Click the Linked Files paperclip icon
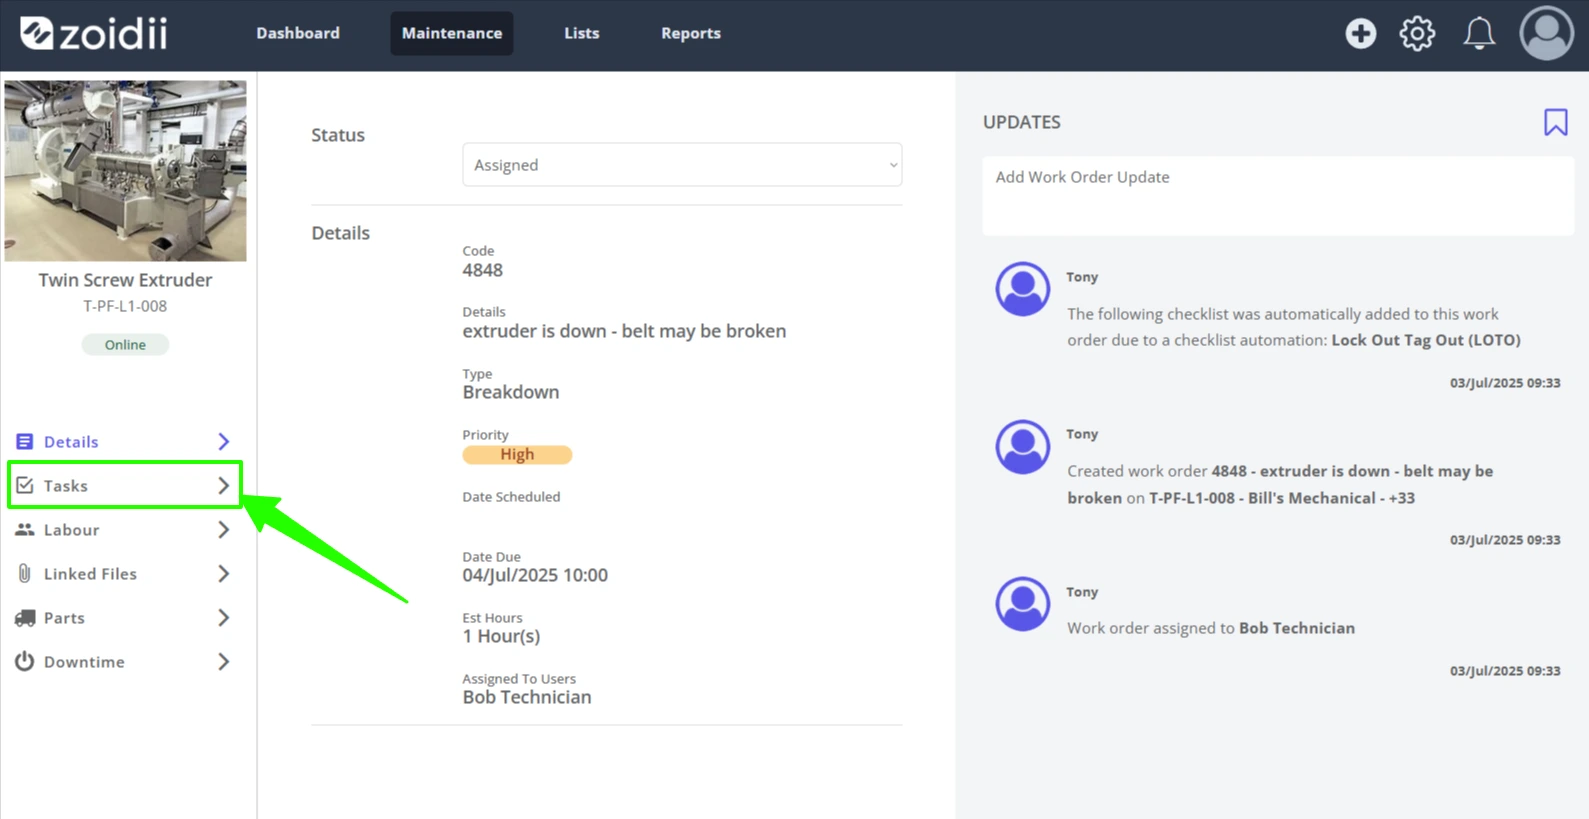The width and height of the screenshot is (1589, 819). [25, 573]
